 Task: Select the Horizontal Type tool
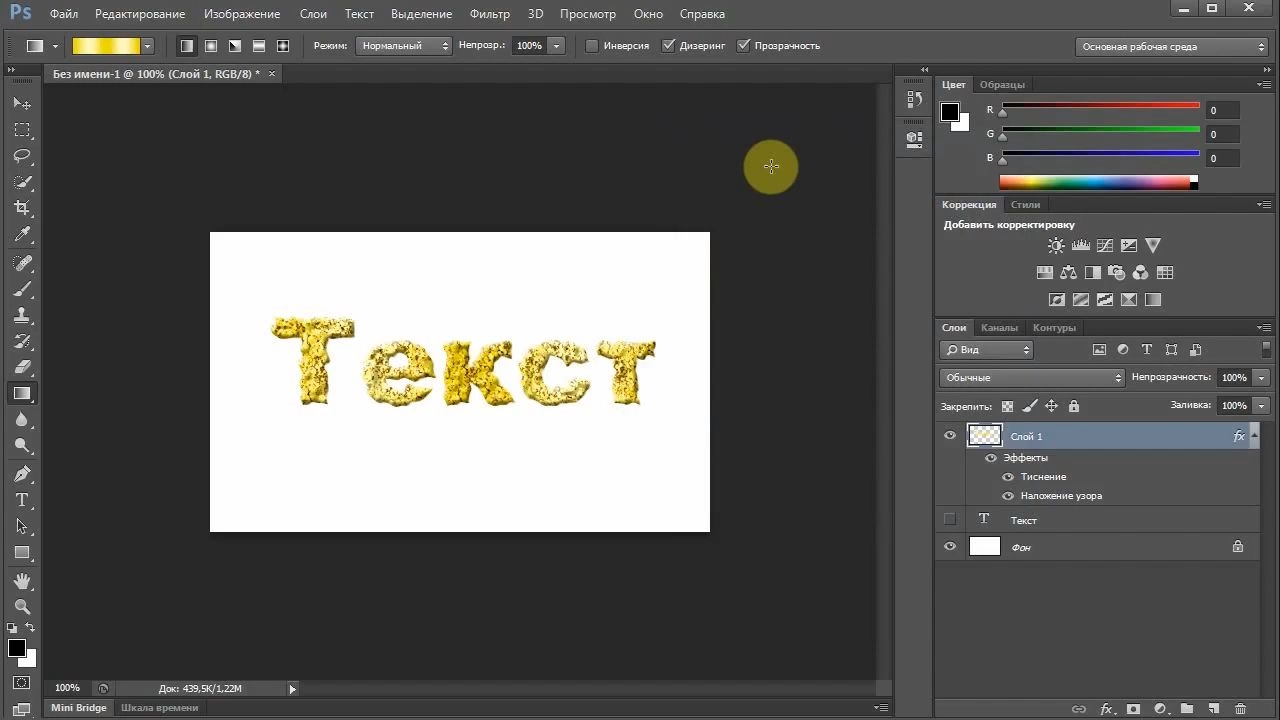click(22, 500)
